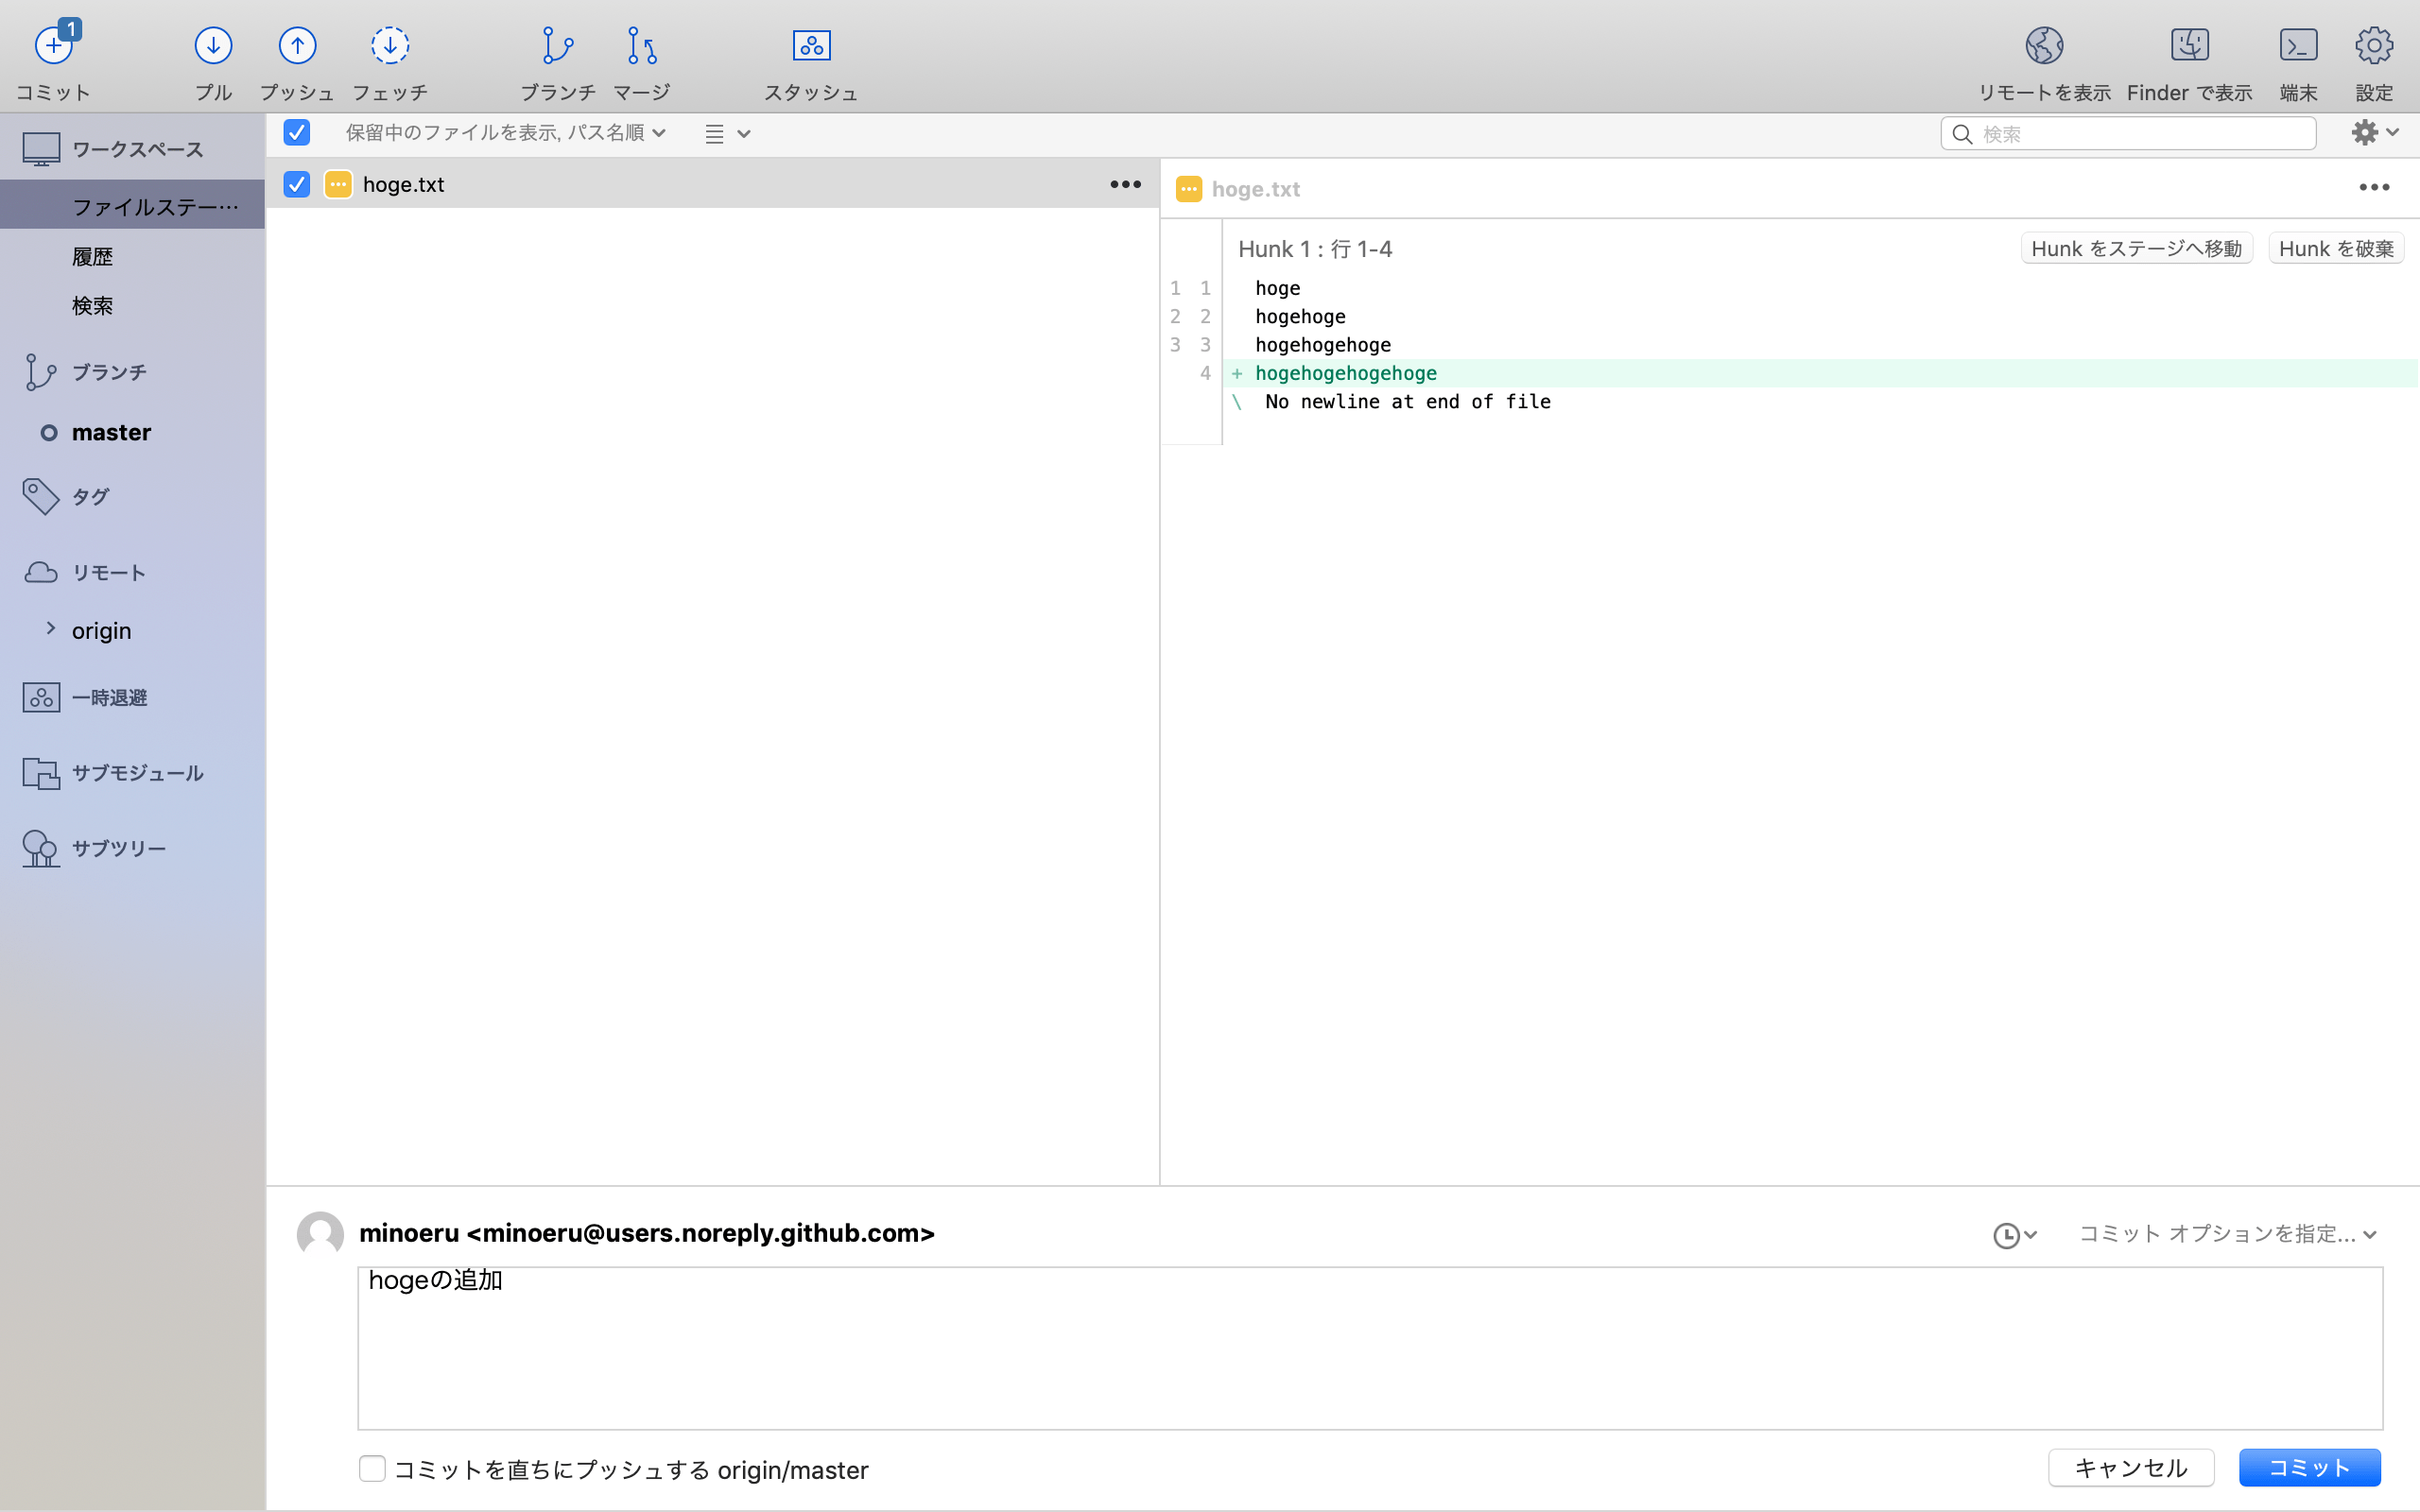
Task: Trigger プッシュ from the toolbar
Action: pos(296,45)
